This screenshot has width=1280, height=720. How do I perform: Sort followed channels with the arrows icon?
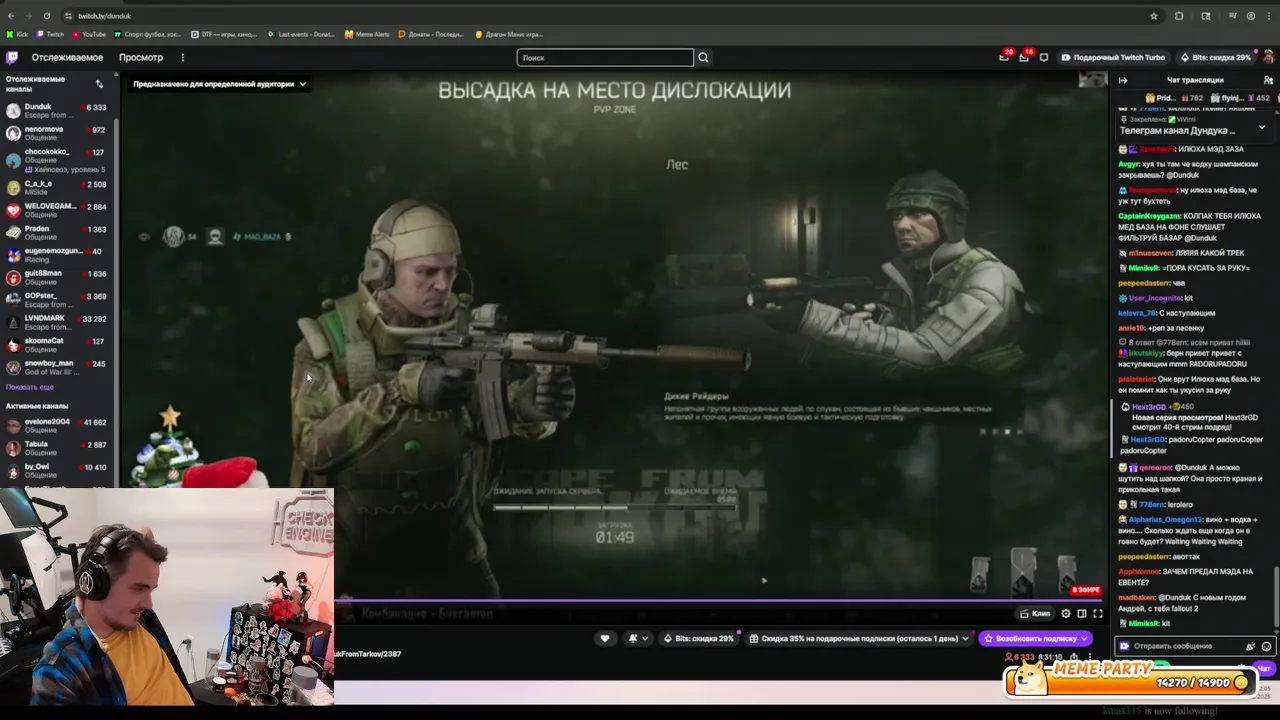click(x=99, y=83)
